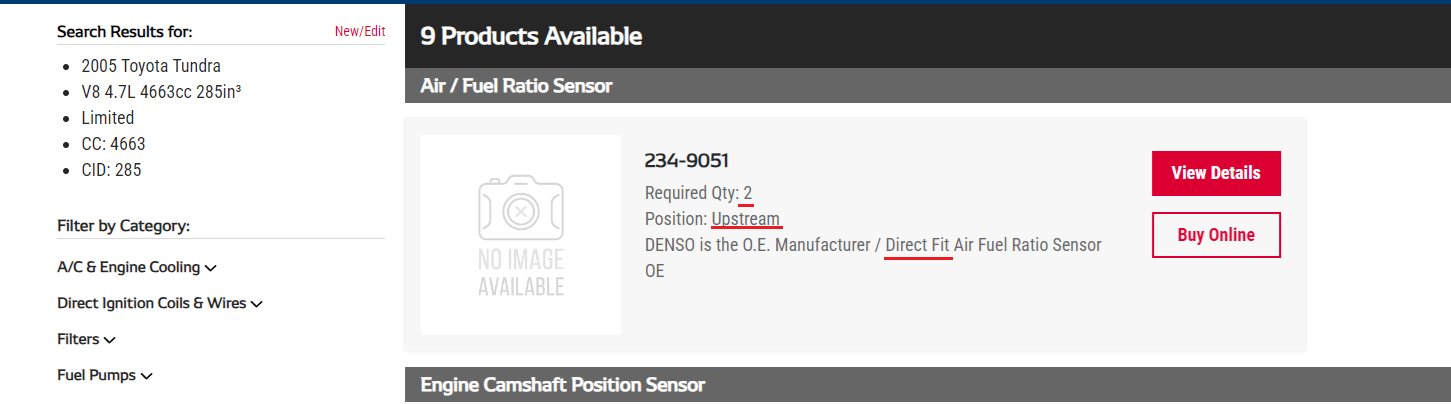Open the New/Edit search link
The height and width of the screenshot is (404, 1451).
coord(360,31)
